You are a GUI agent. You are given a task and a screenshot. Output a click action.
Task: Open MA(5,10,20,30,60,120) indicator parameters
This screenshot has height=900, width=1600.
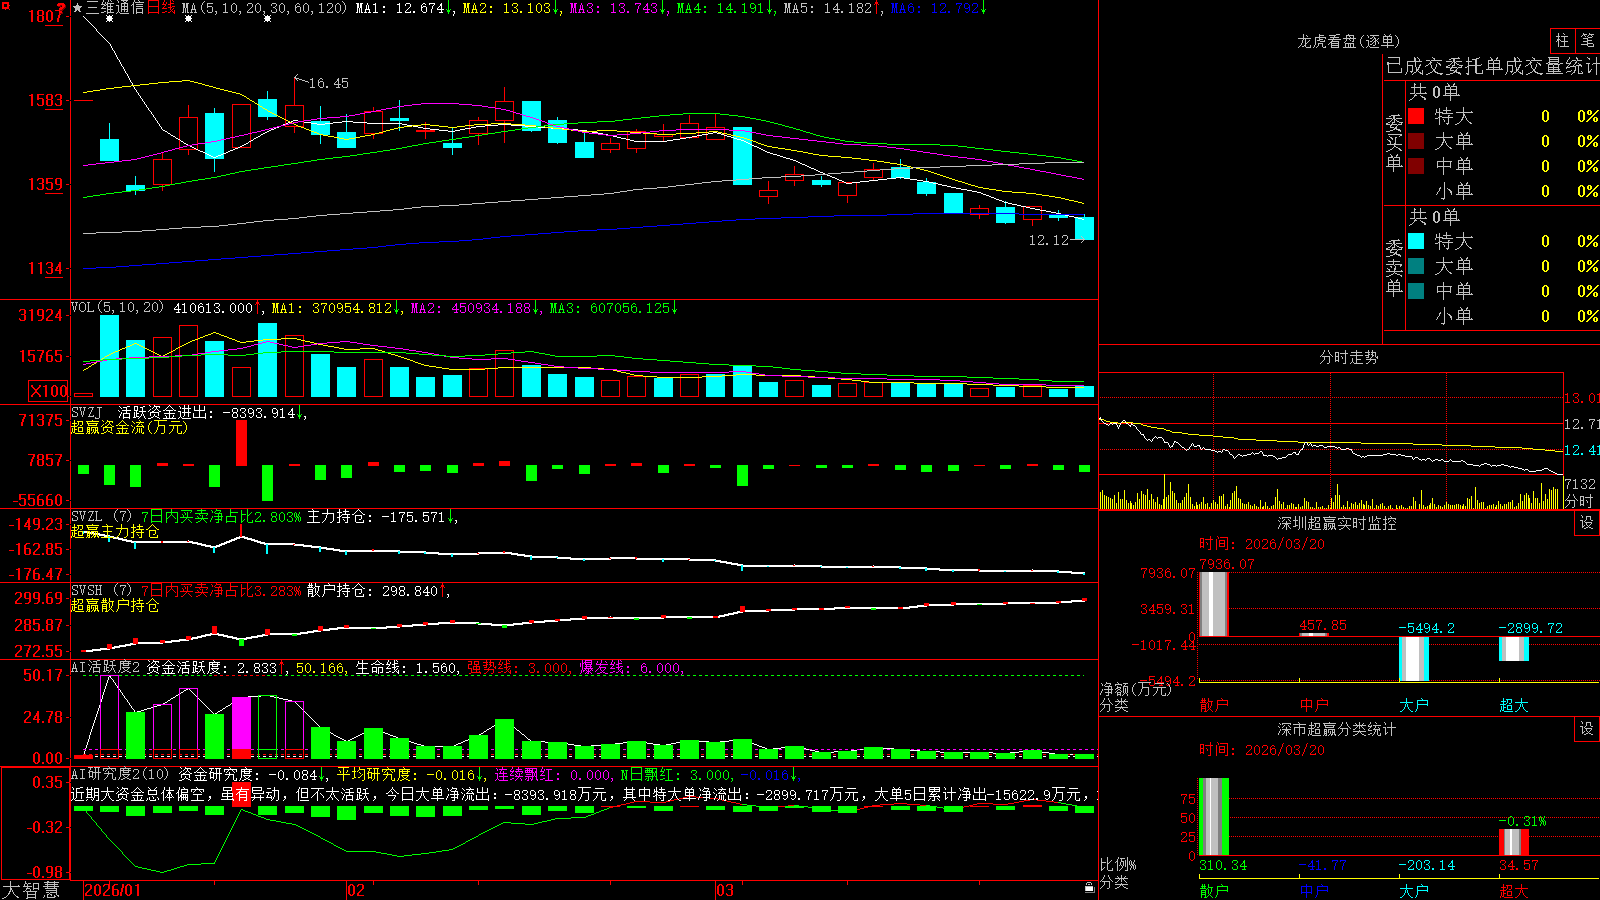click(x=264, y=8)
